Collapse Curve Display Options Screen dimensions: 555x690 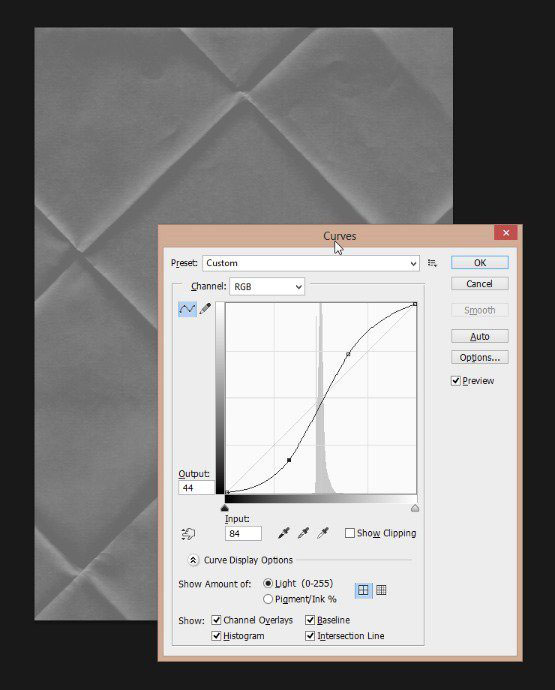pyautogui.click(x=193, y=560)
